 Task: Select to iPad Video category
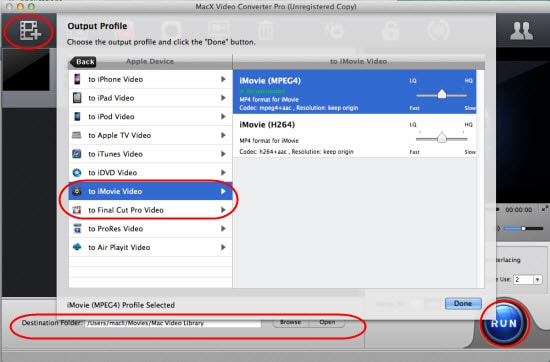click(x=150, y=98)
